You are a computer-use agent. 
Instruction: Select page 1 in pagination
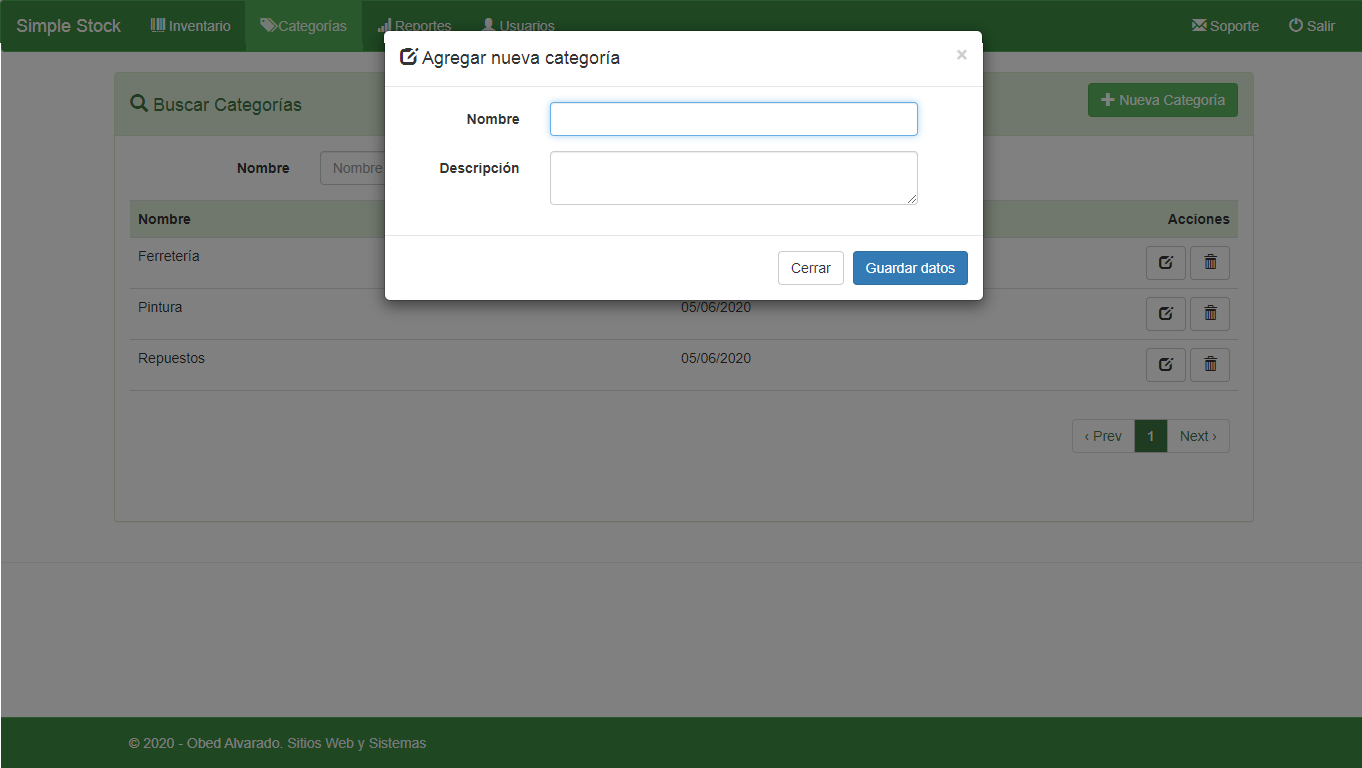coord(1151,436)
